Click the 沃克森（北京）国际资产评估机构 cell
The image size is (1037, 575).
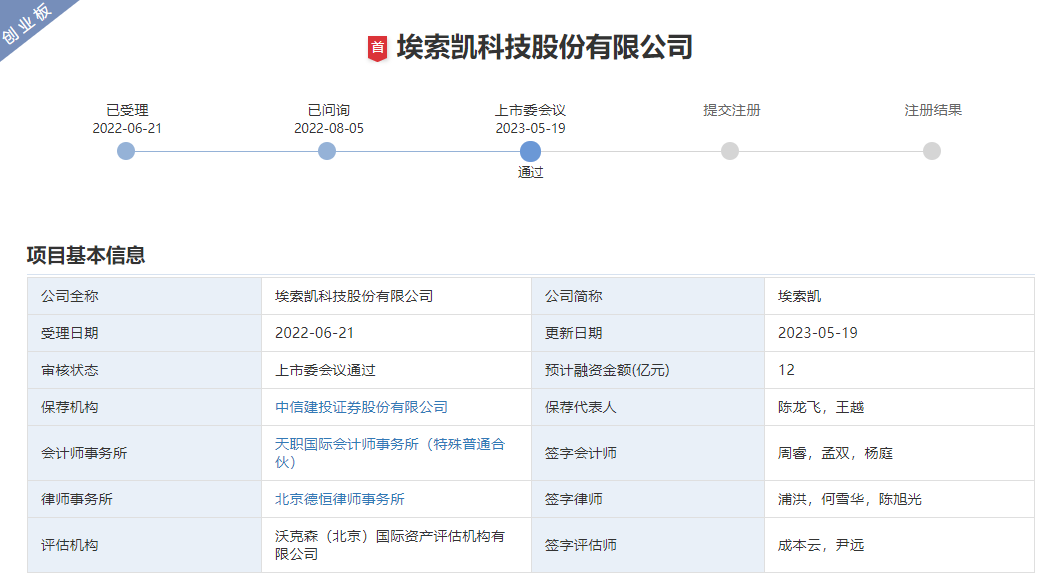389,545
